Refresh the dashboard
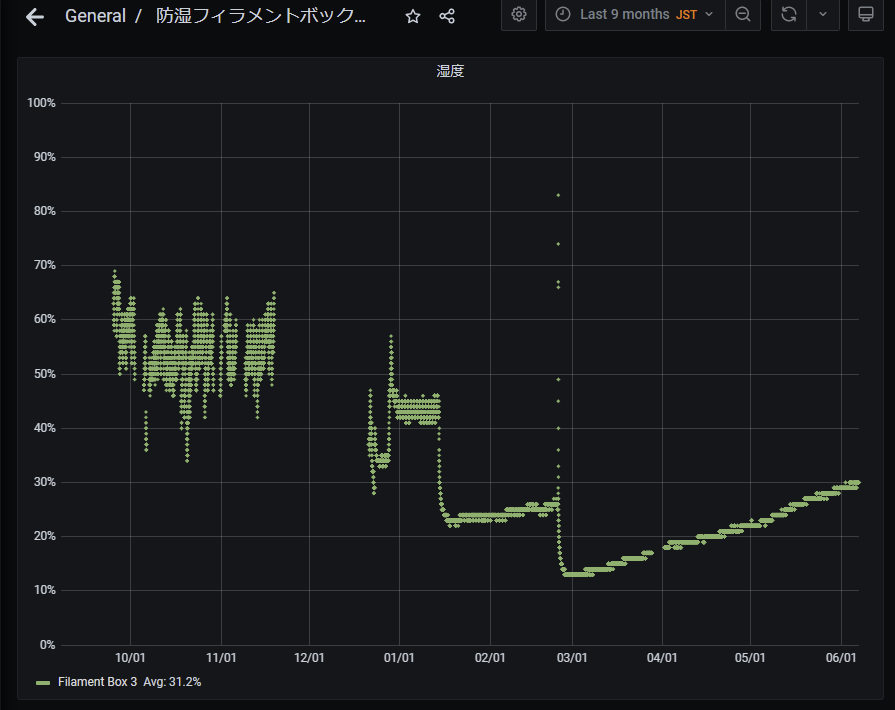This screenshot has width=895, height=710. tap(788, 14)
